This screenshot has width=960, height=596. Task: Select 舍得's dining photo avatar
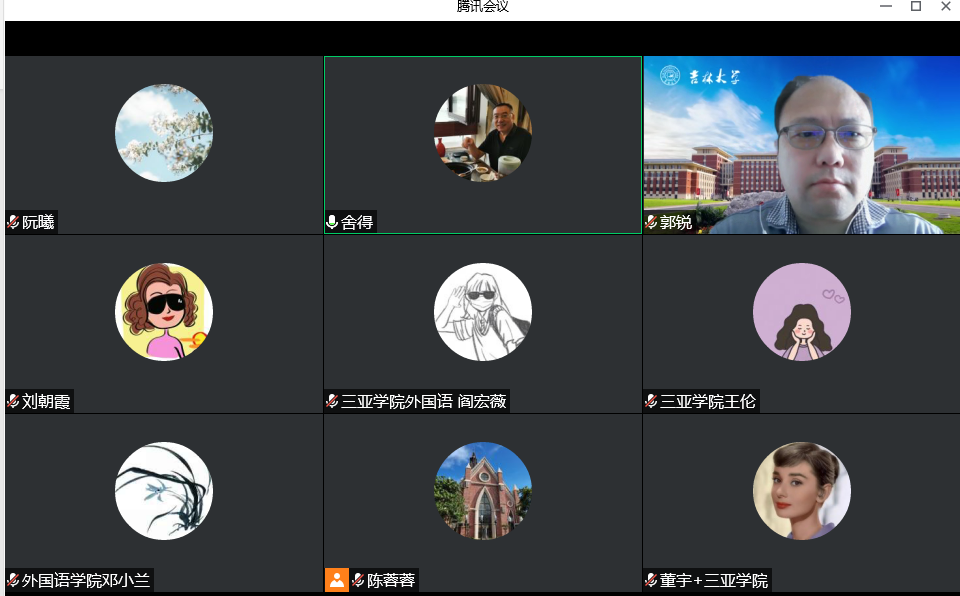pyautogui.click(x=483, y=133)
